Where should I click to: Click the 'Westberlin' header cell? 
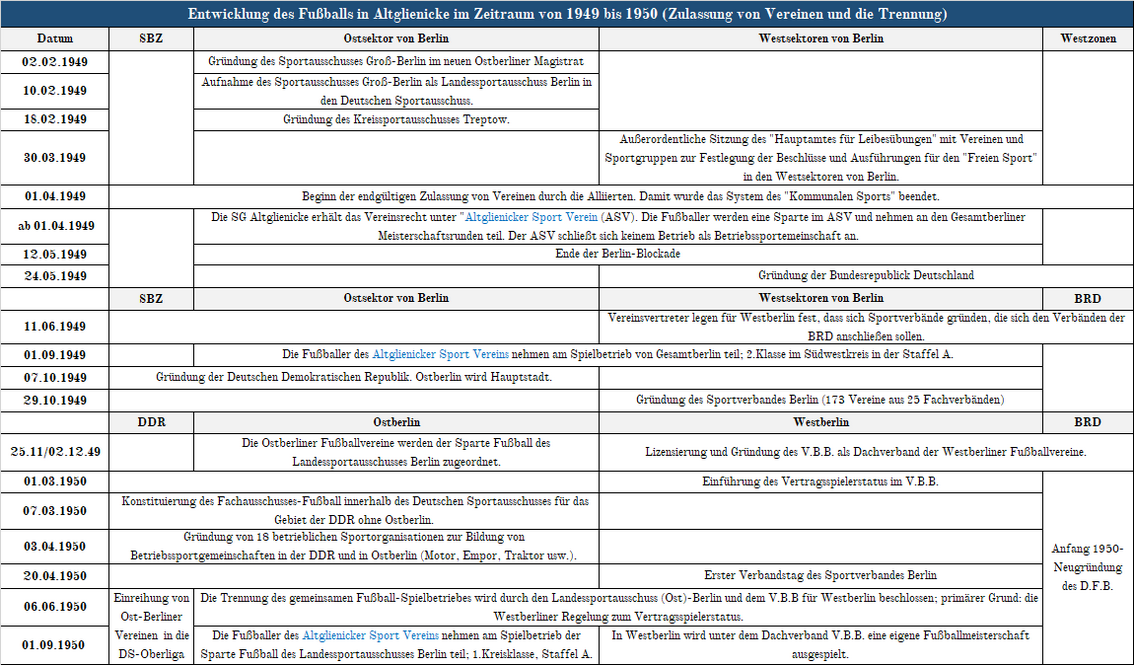pos(821,422)
